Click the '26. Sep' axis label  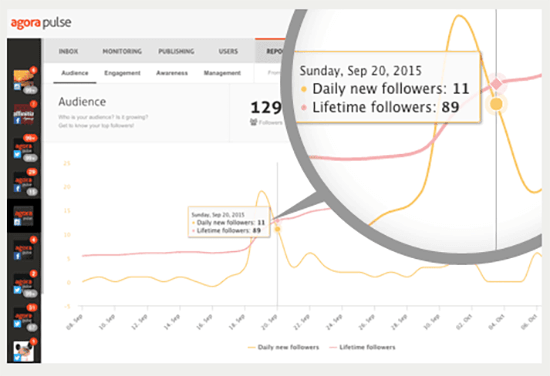367,322
